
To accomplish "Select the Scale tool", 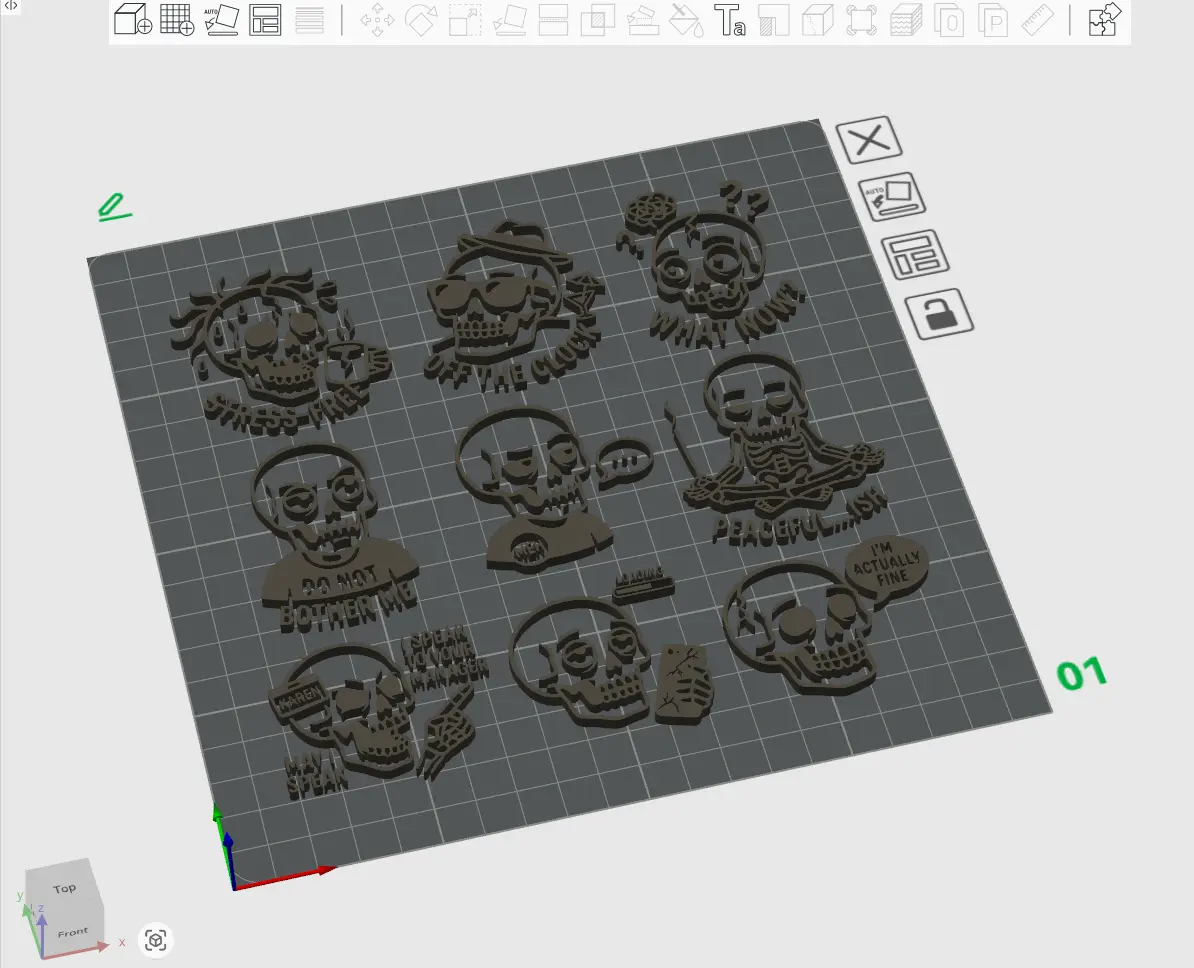I will point(465,20).
